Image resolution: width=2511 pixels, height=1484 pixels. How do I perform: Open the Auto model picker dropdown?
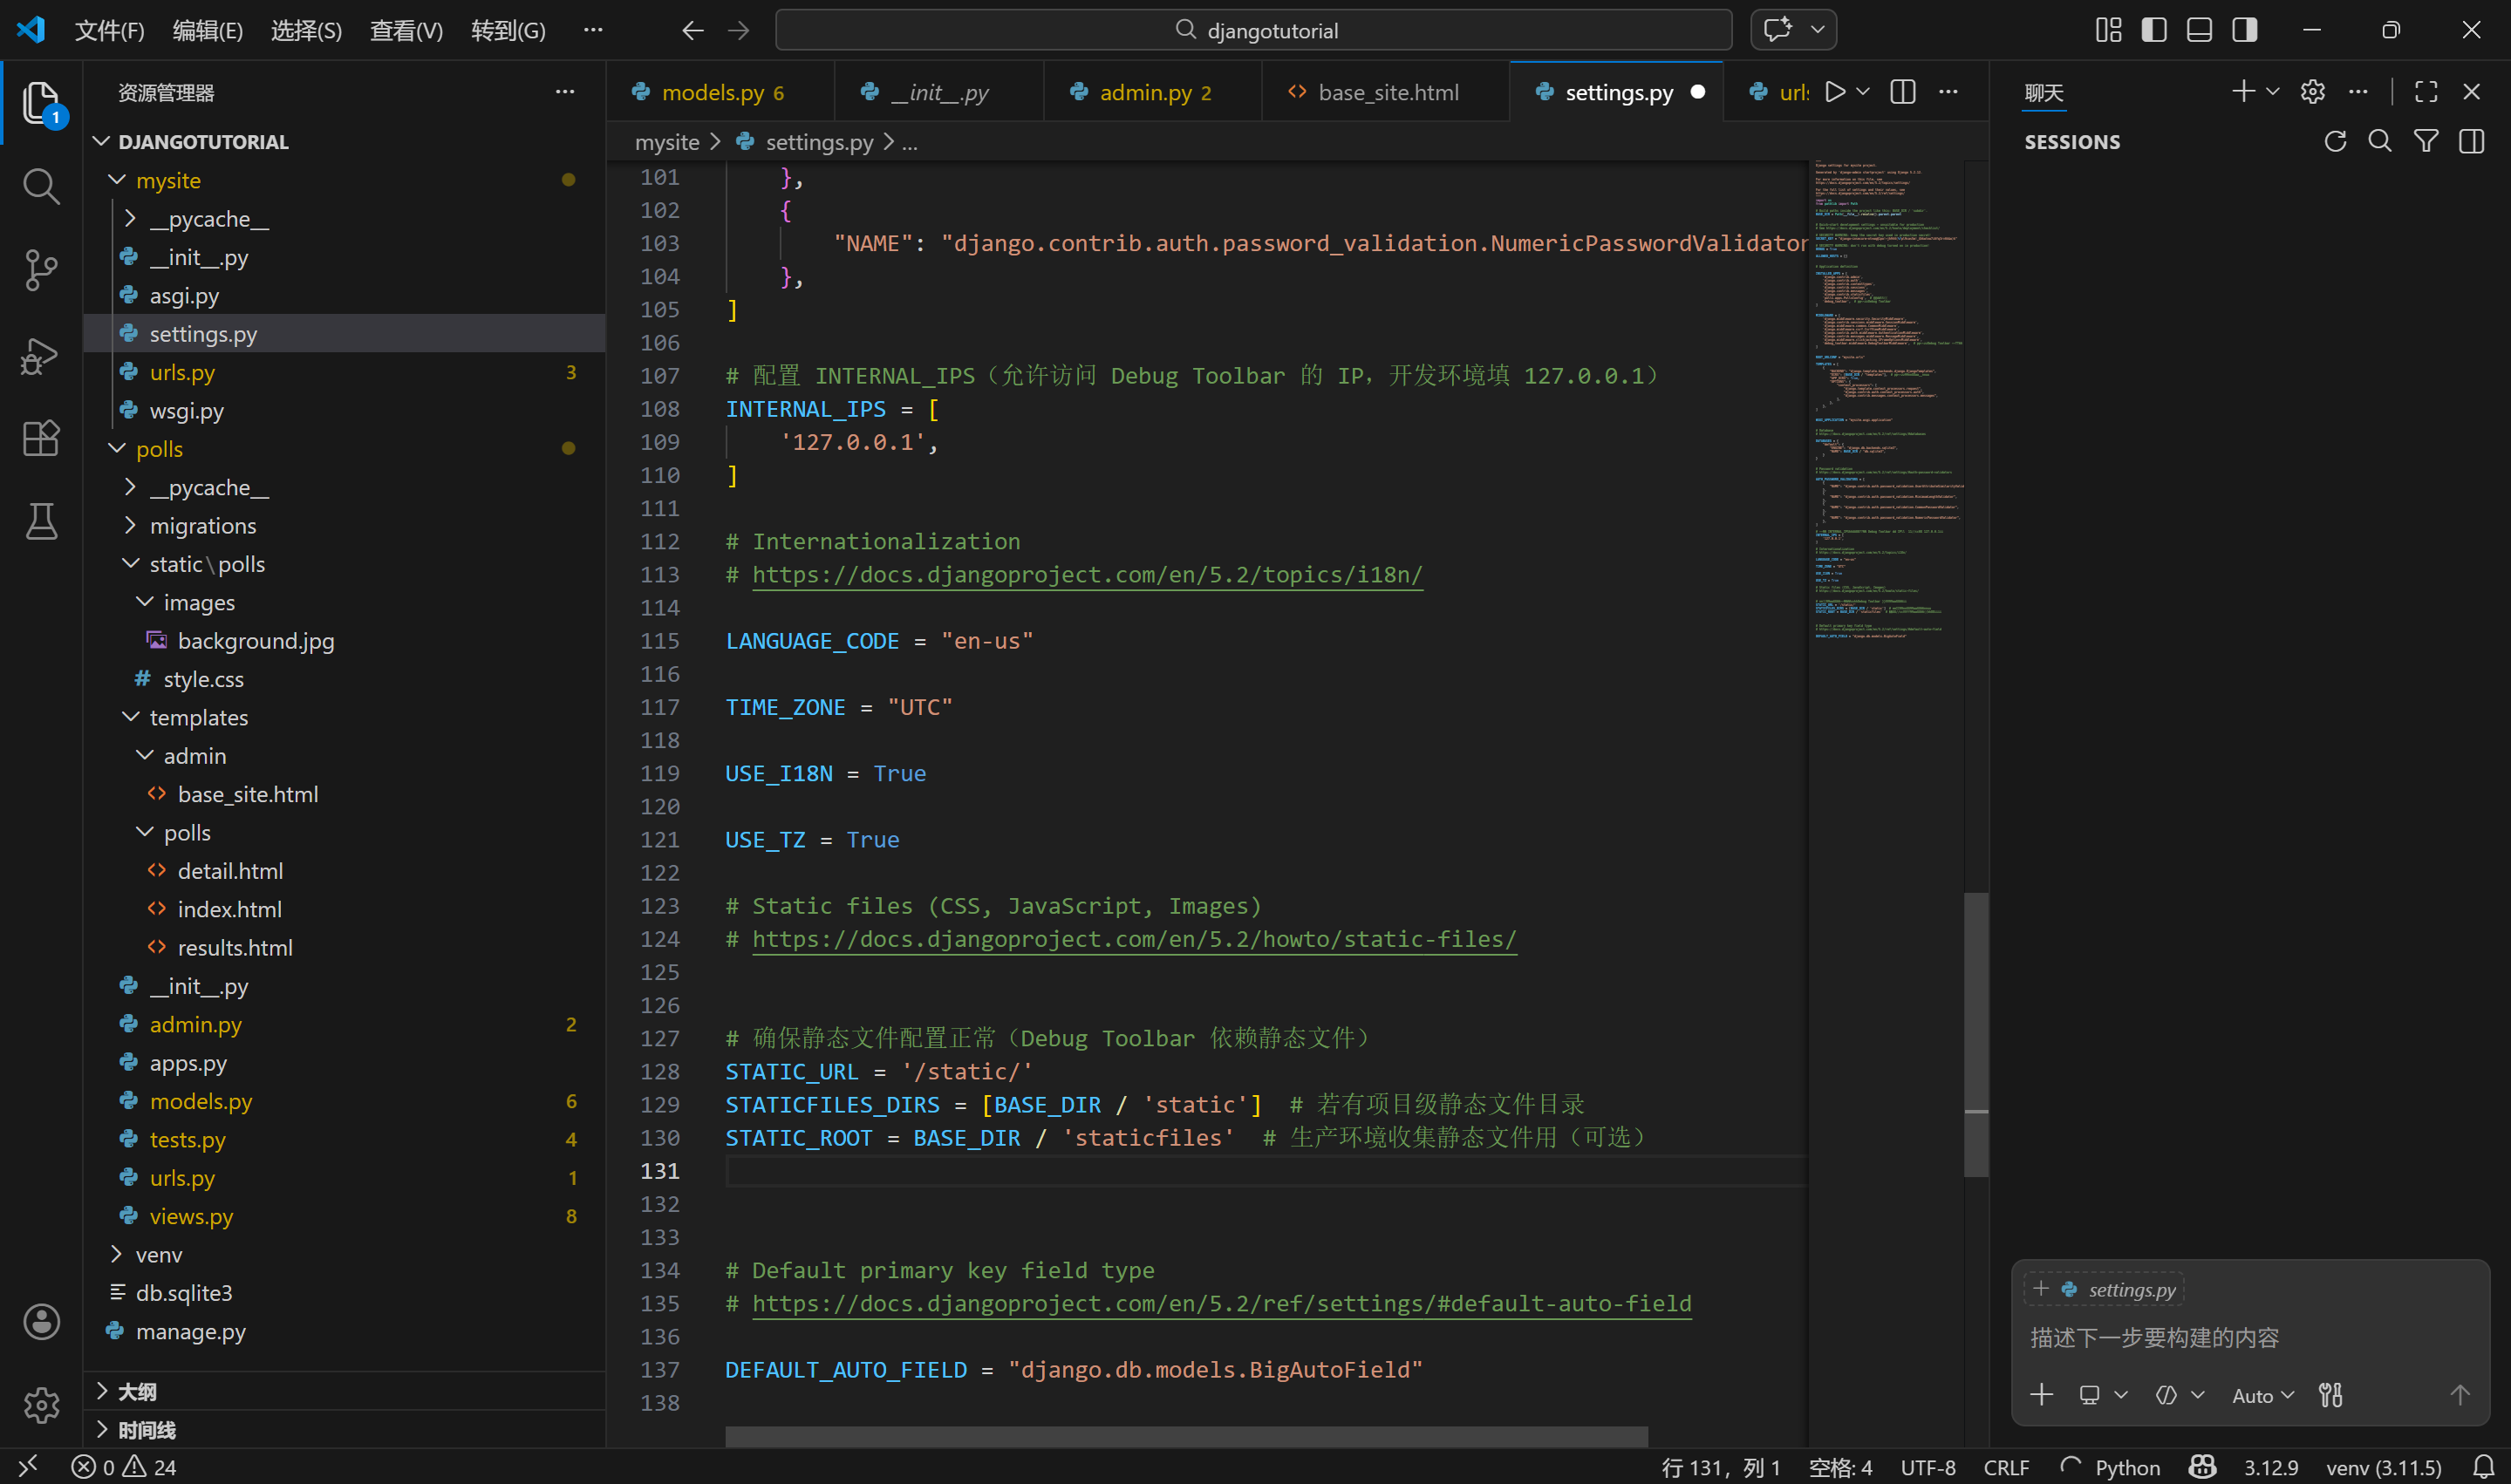(2262, 1395)
